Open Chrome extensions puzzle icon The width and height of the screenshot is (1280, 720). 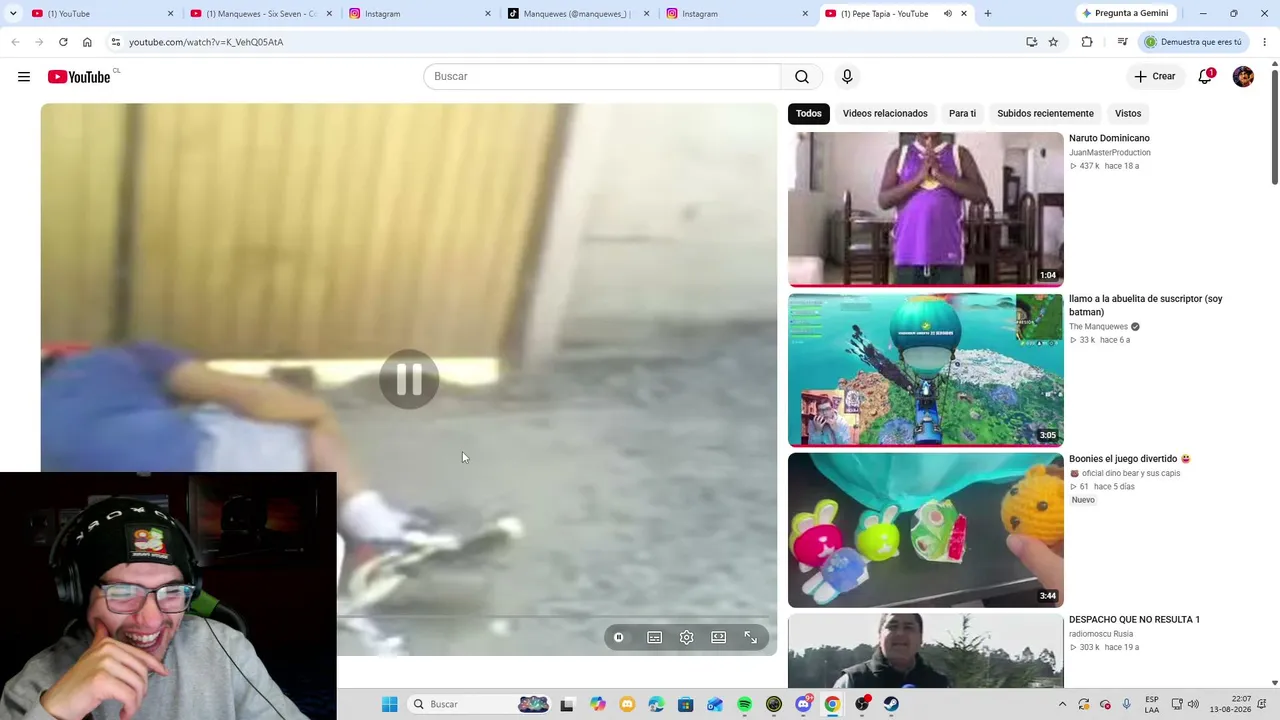coord(1087,42)
